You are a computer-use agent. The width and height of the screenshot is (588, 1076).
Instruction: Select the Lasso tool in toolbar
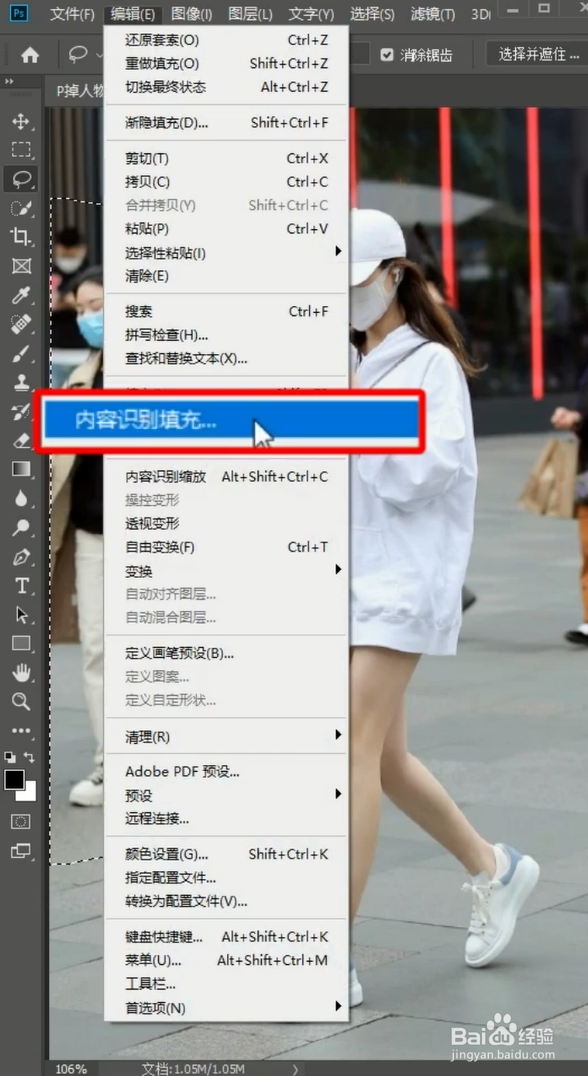click(21, 179)
